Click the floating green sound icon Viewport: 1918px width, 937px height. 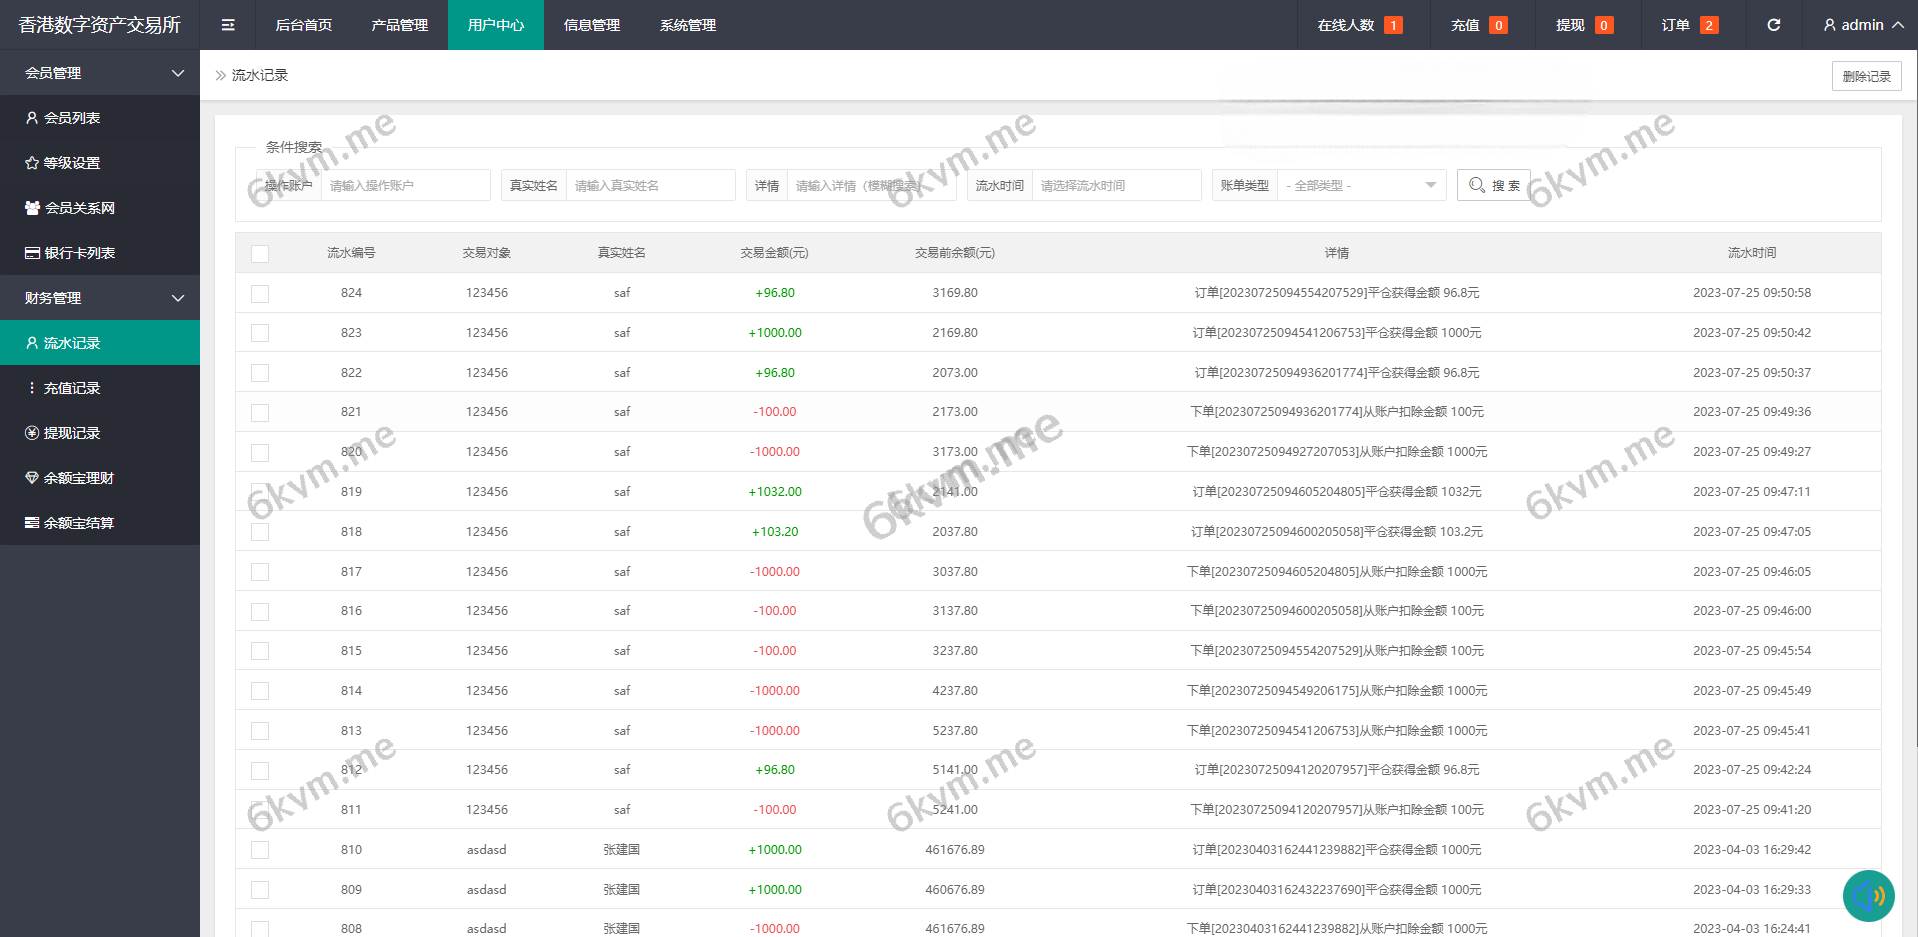[1868, 895]
